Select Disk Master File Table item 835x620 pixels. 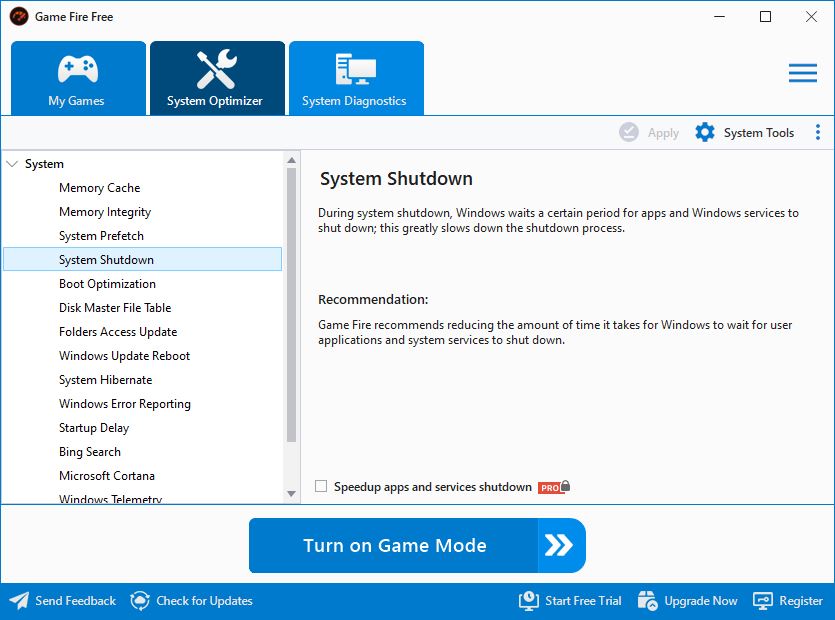115,308
